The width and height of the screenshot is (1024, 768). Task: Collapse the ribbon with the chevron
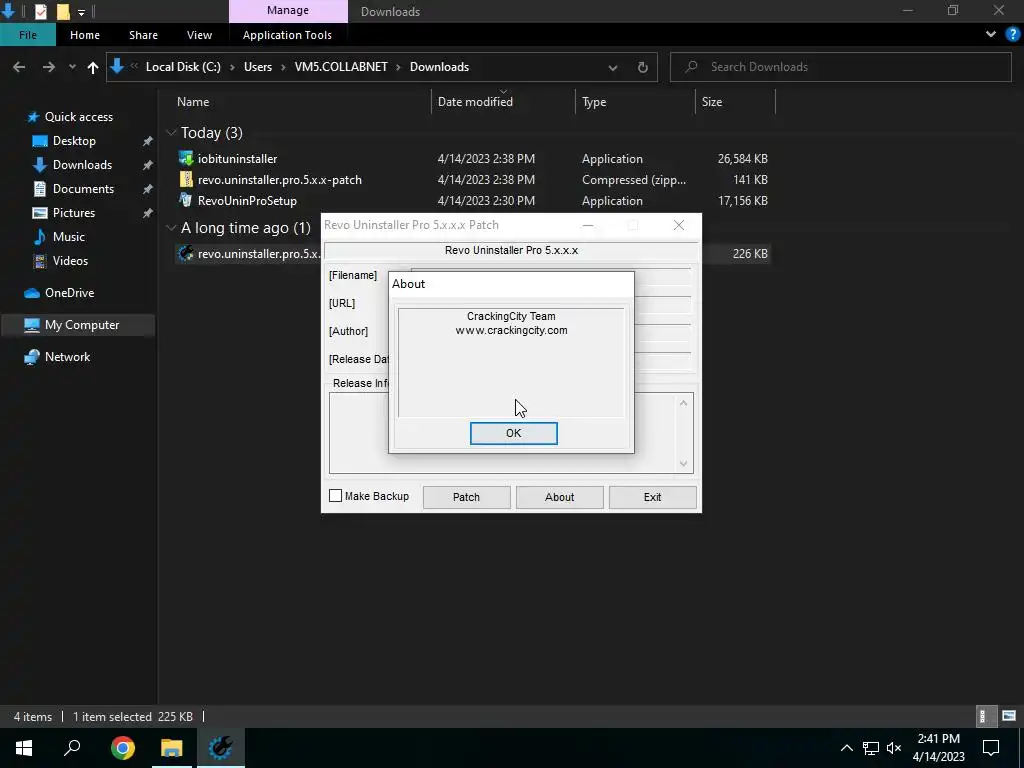point(991,35)
